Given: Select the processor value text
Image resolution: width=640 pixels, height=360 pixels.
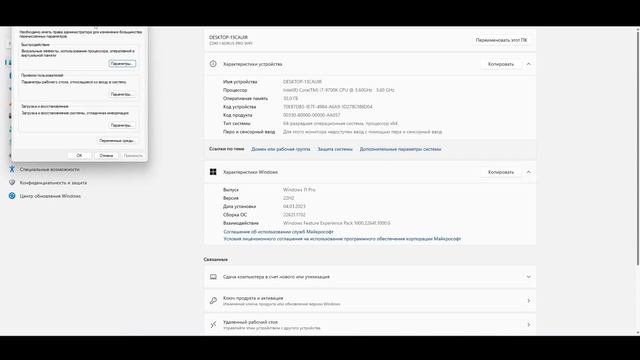Looking at the screenshot, I should point(339,90).
